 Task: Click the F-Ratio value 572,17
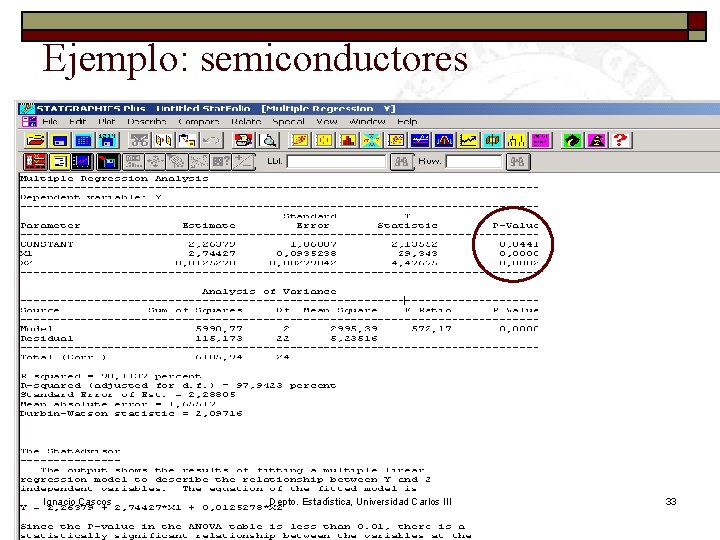(432, 329)
